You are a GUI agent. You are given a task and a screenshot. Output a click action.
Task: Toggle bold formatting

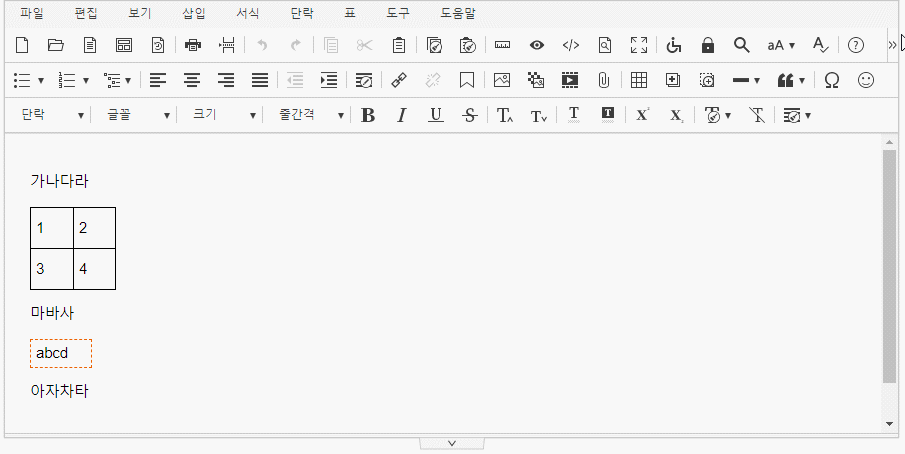(368, 115)
